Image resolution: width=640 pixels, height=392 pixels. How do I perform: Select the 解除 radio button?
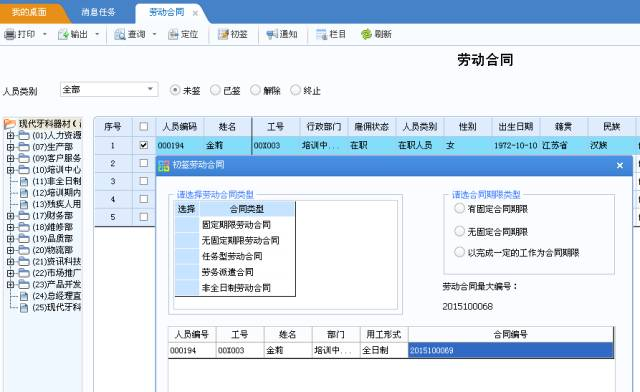pyautogui.click(x=255, y=90)
